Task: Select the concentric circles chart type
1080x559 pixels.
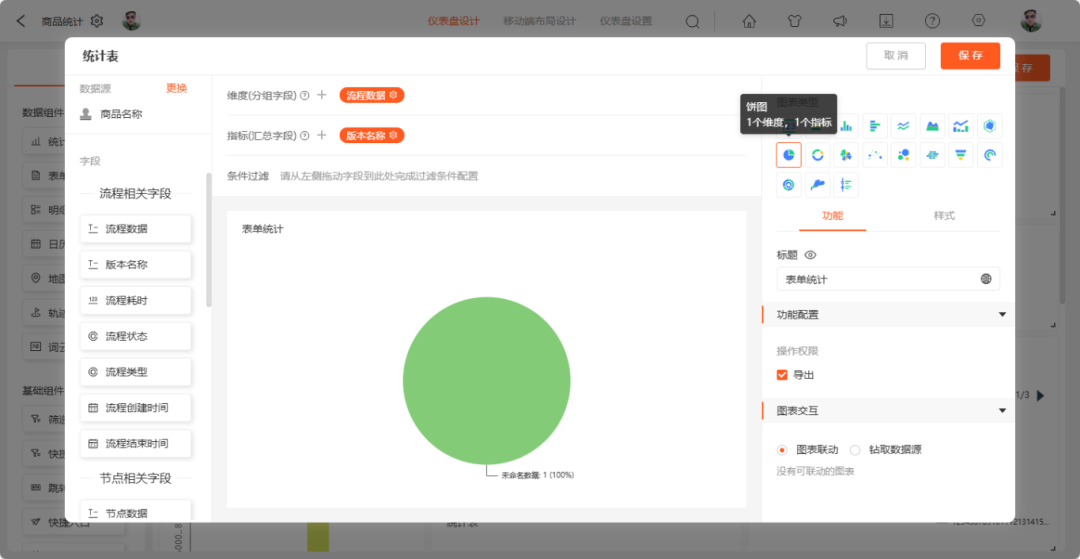Action: pyautogui.click(x=789, y=184)
